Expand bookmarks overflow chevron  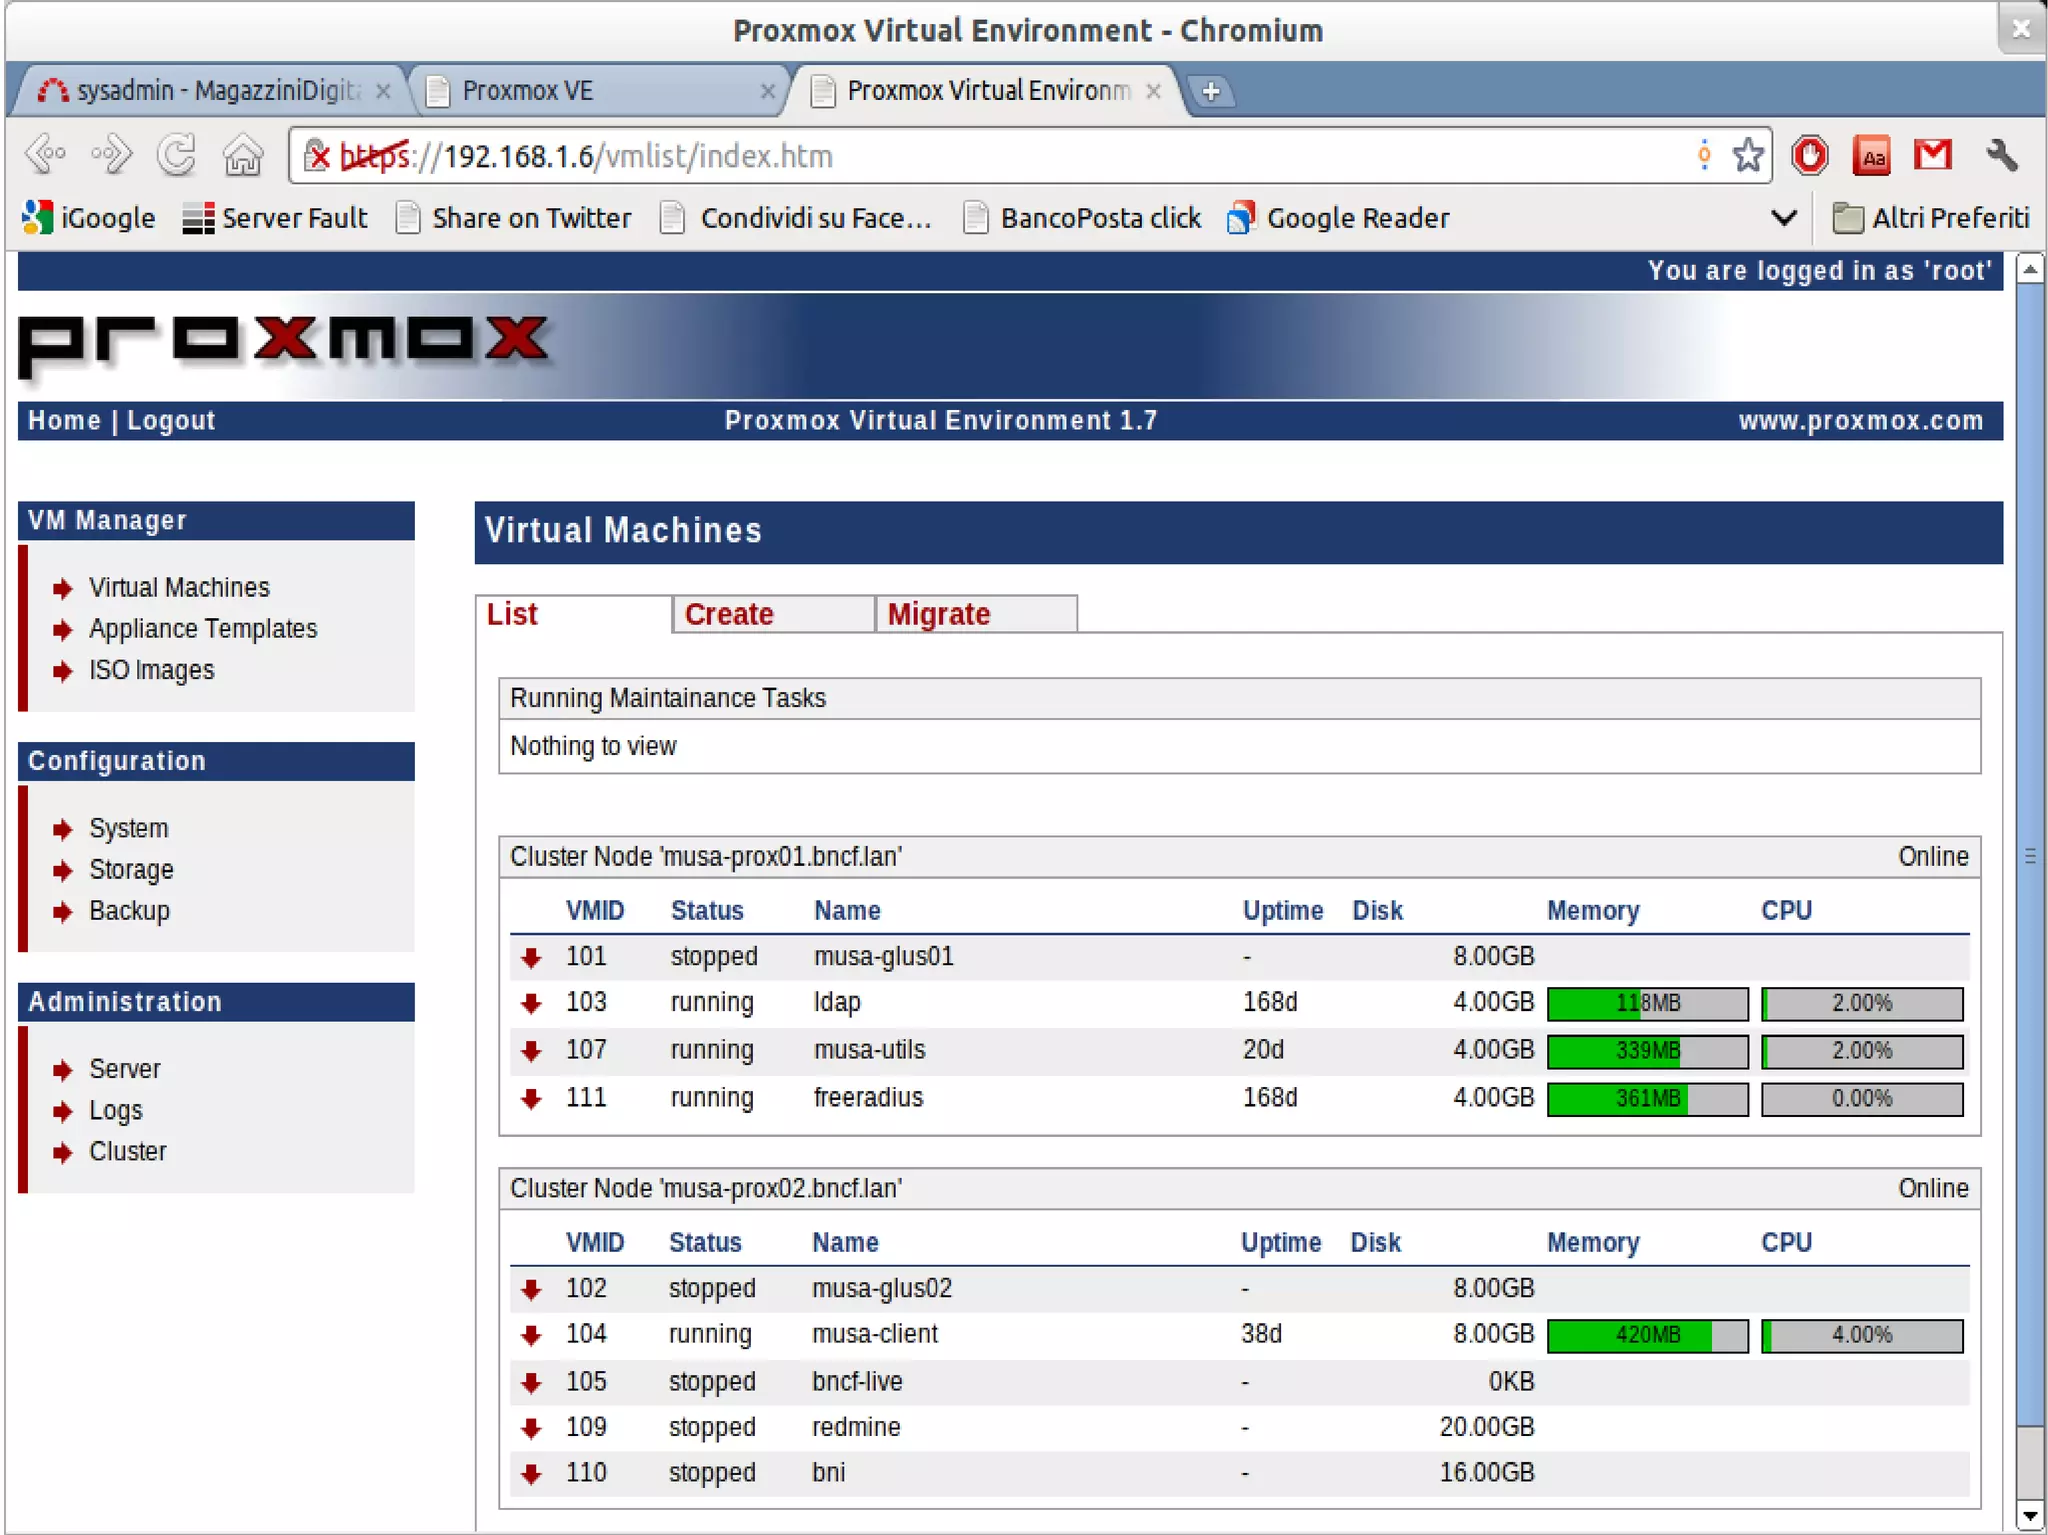[x=1783, y=218]
